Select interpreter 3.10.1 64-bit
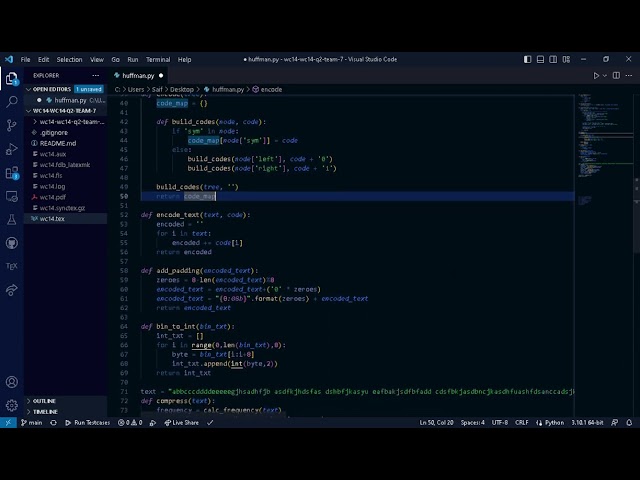This screenshot has width=640, height=480. click(587, 422)
